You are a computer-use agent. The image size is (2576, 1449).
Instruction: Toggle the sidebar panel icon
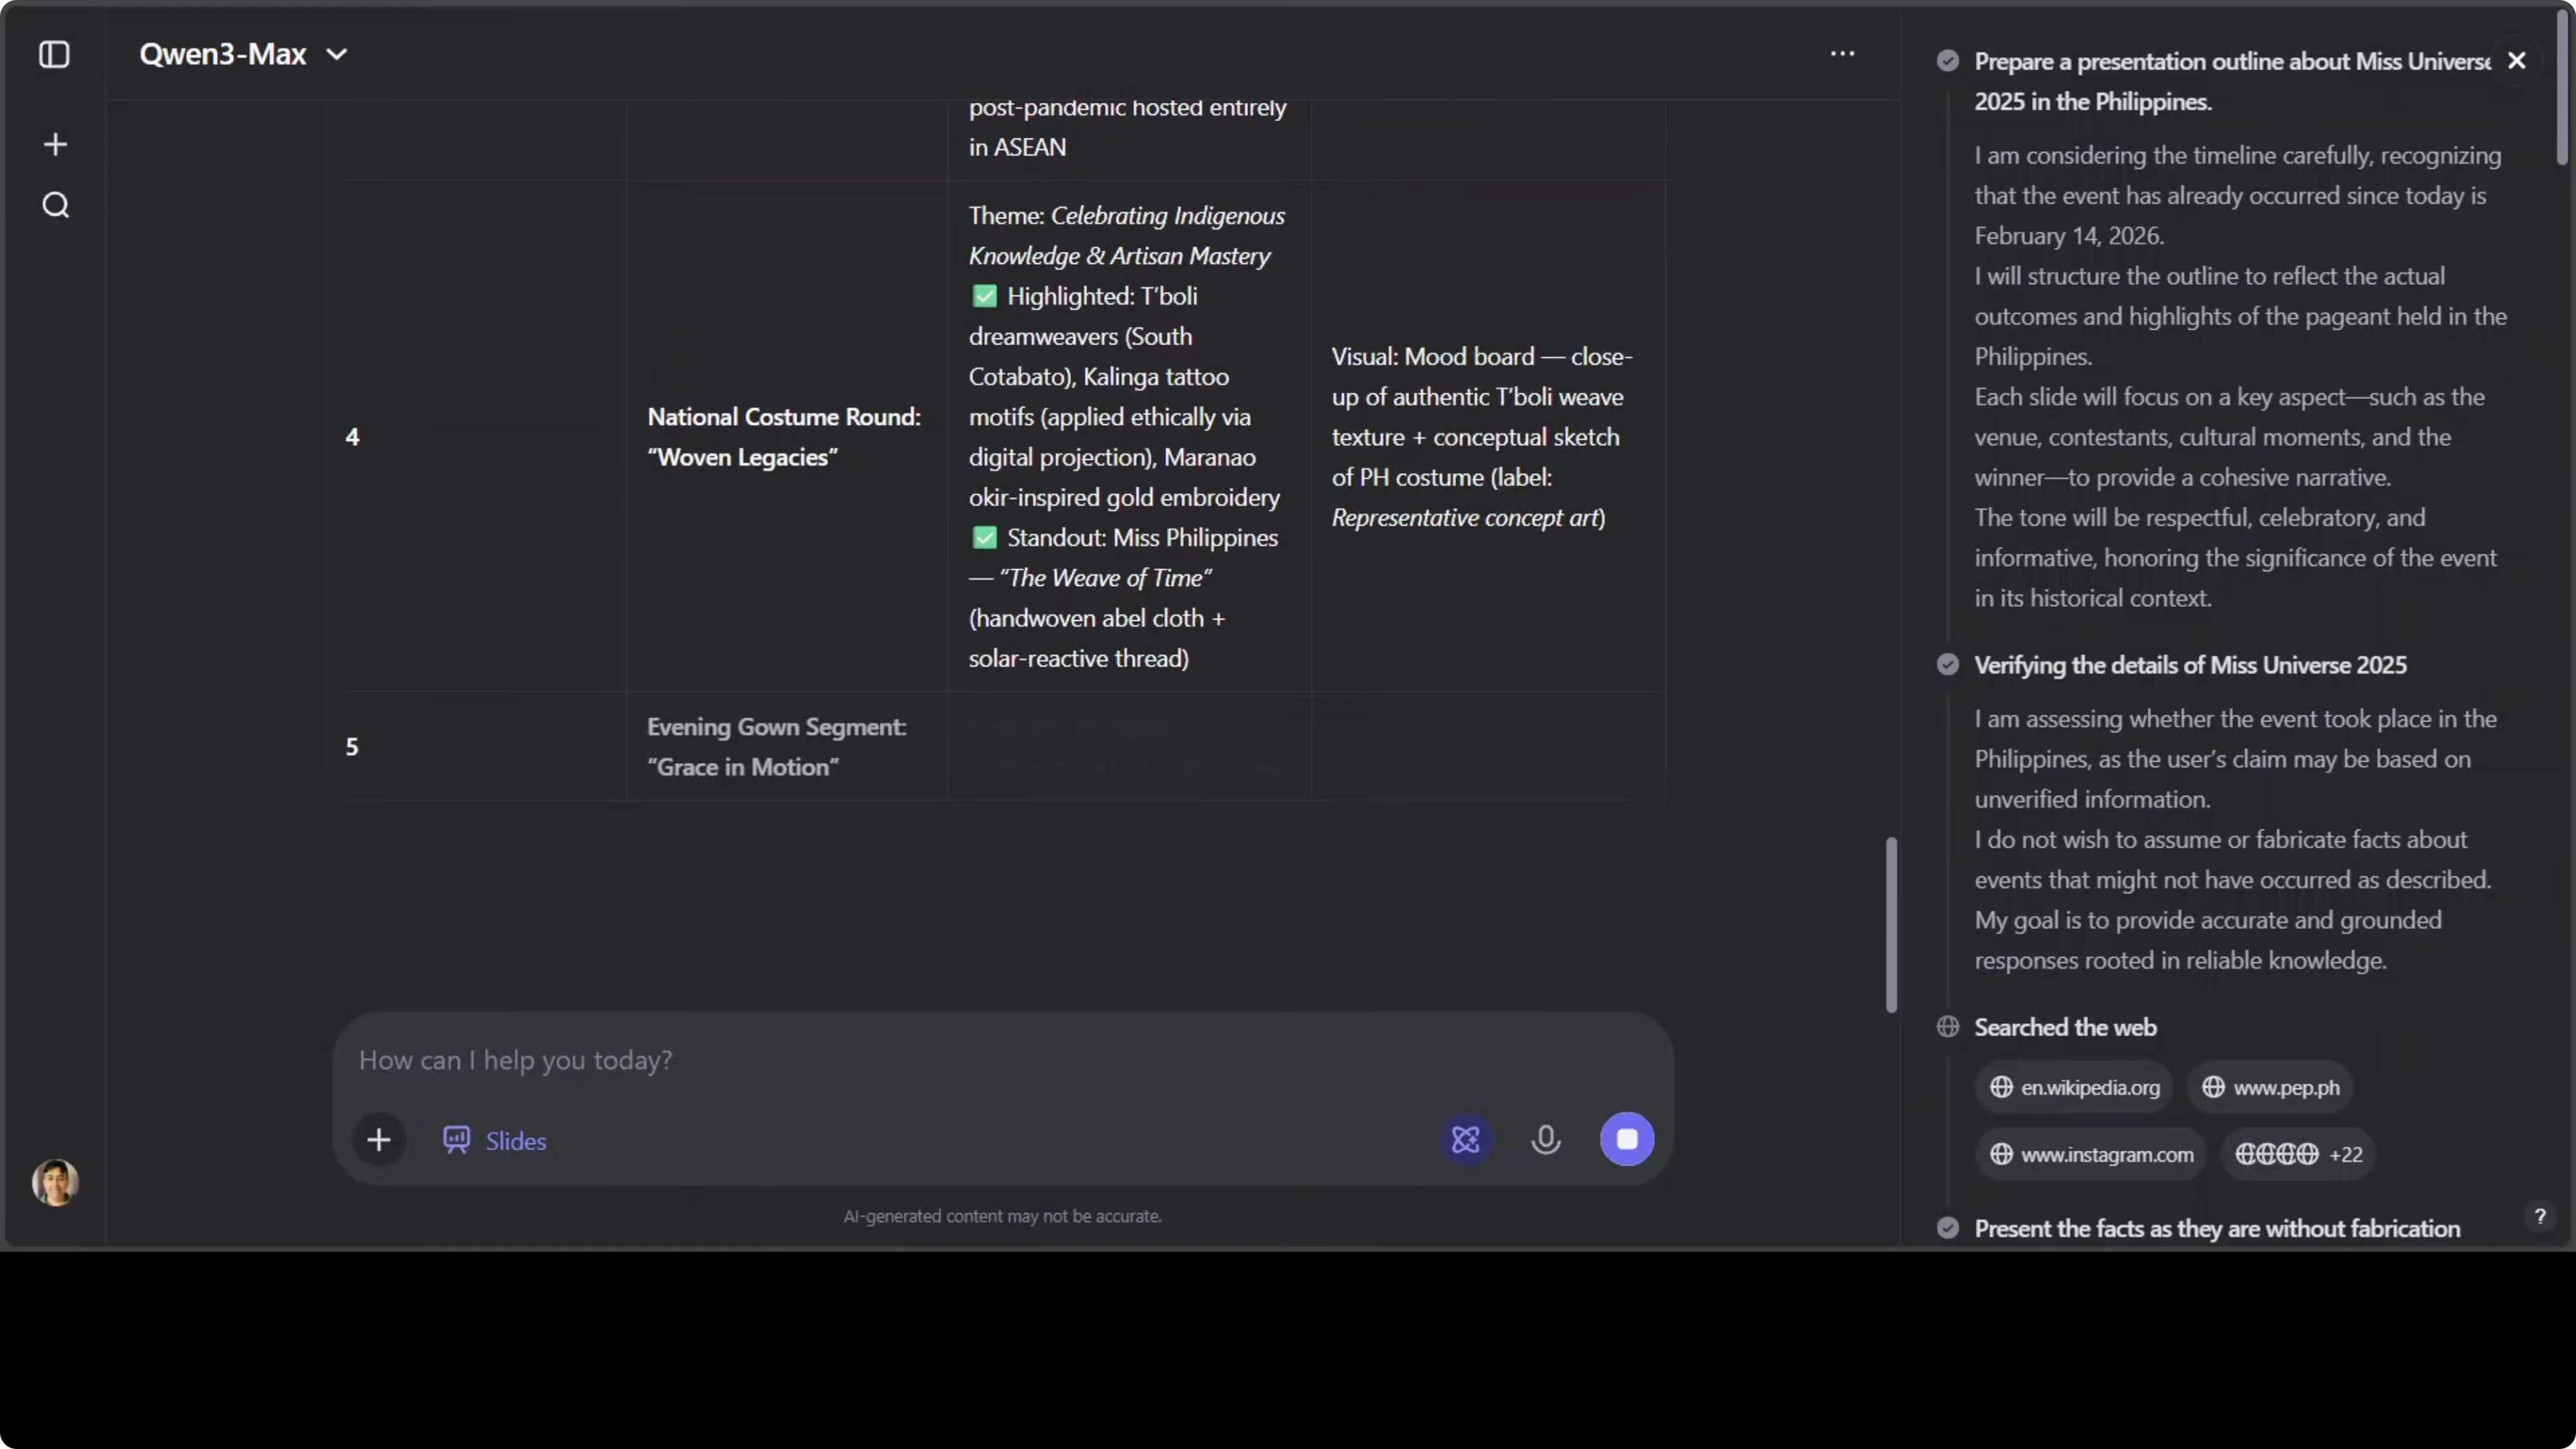click(x=54, y=54)
